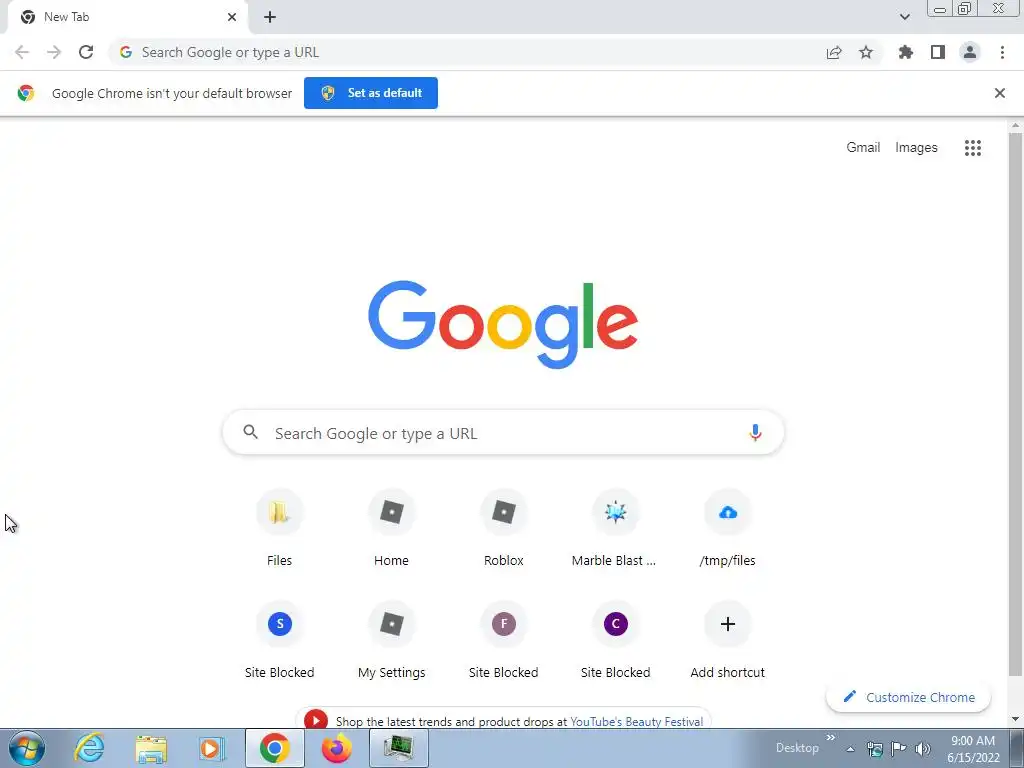Open the My Settings shortcut

pyautogui.click(x=391, y=641)
